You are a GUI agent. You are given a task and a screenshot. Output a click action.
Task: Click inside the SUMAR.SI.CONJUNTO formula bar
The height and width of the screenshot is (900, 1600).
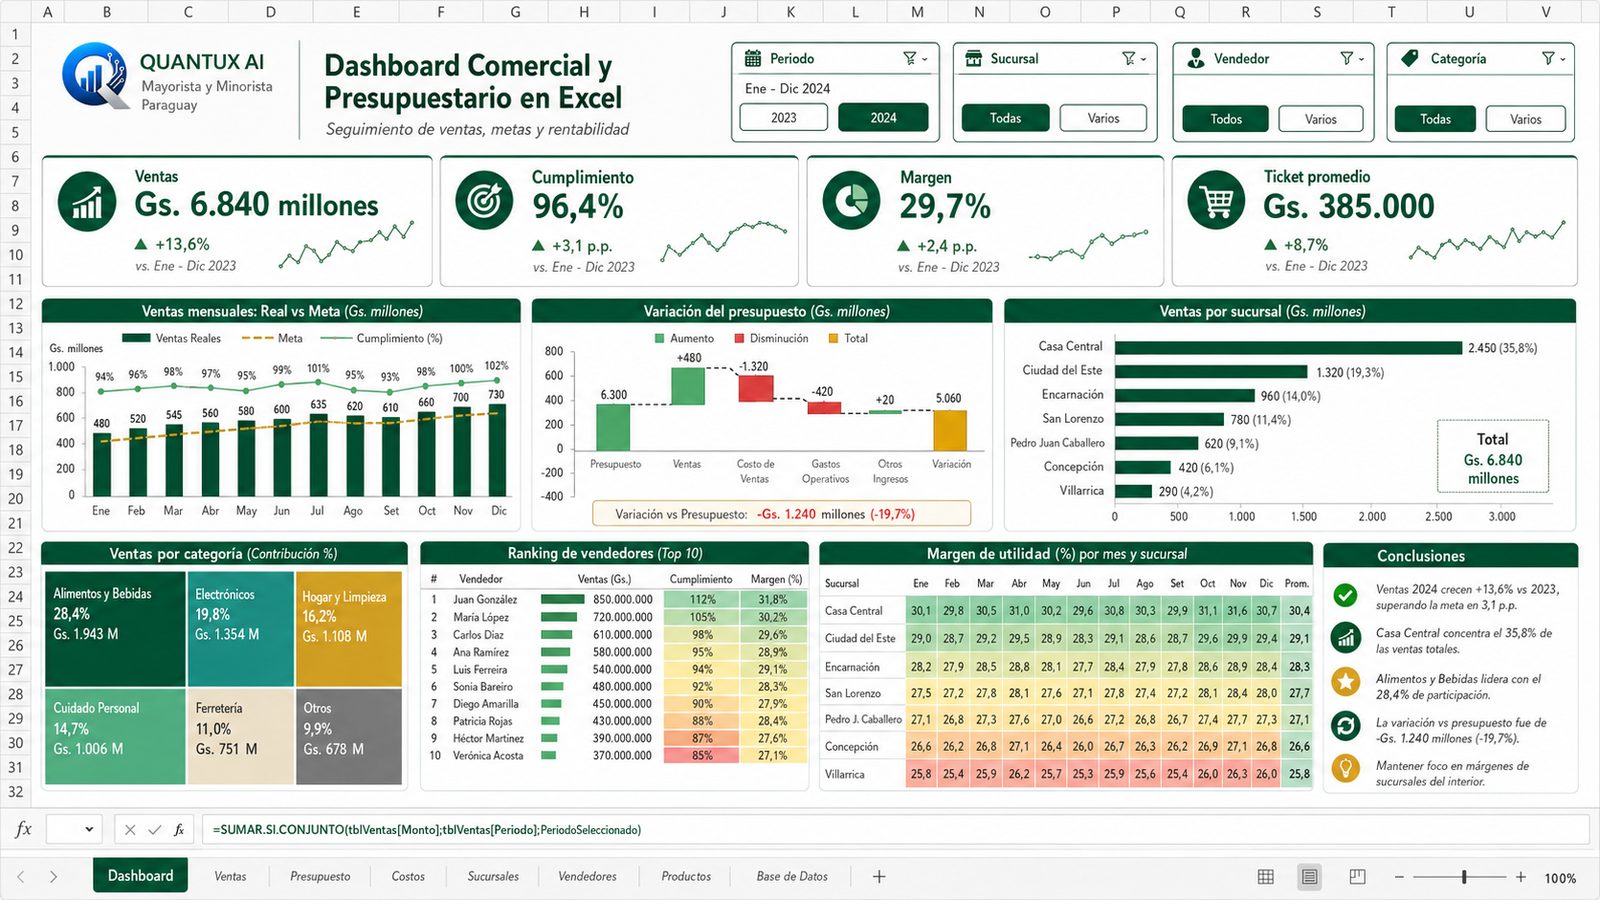(x=895, y=829)
